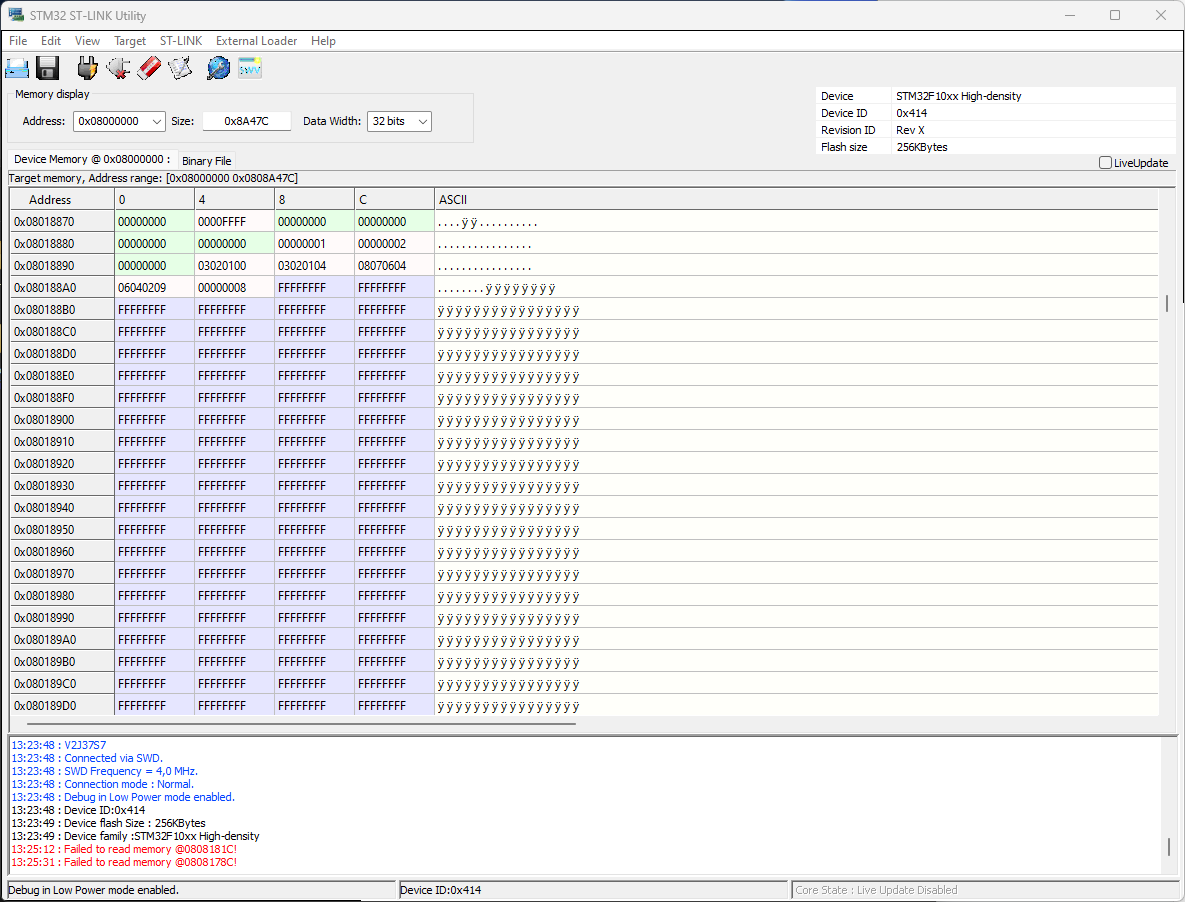Click cell 08070604 in row 0x08018890

click(394, 266)
